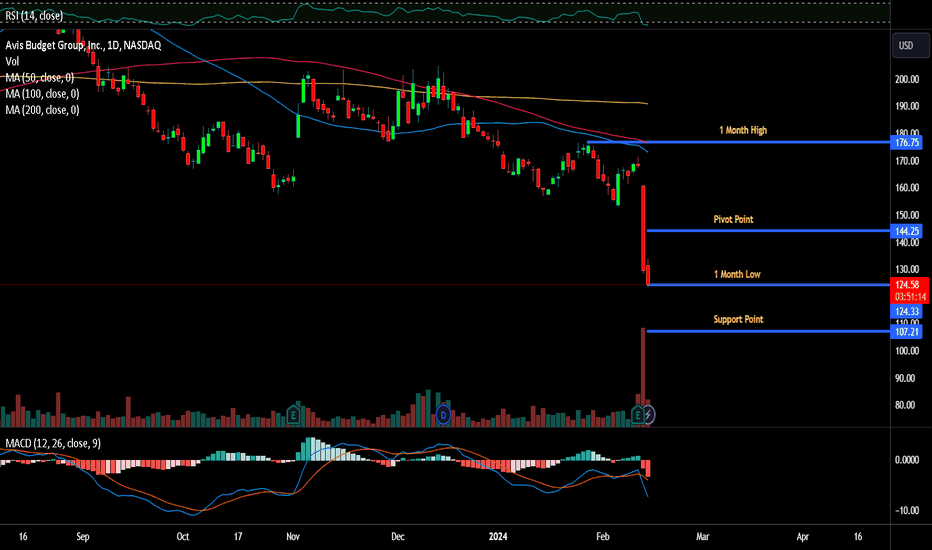Click the dividend D marker near Dec
This screenshot has width=932, height=550.
pos(443,414)
